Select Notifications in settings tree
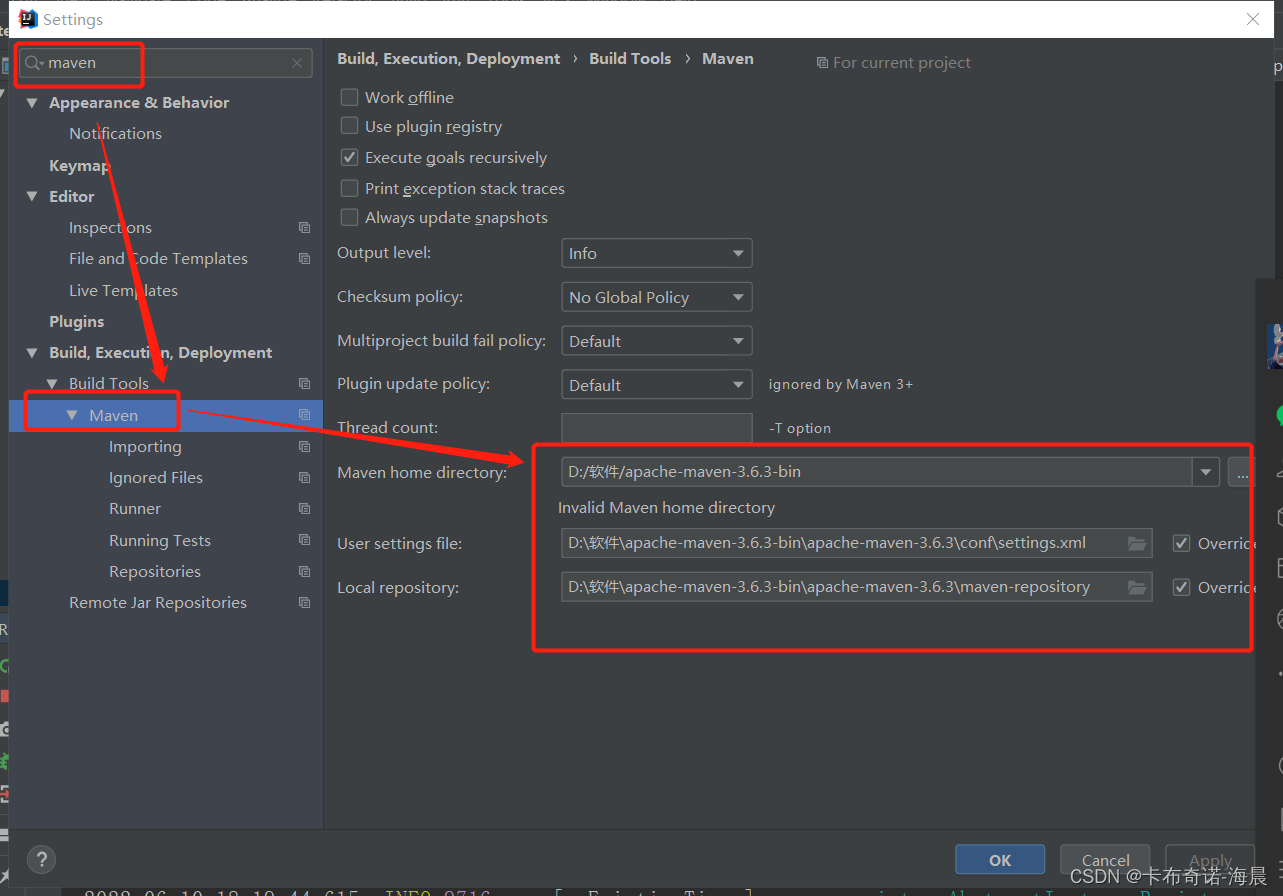This screenshot has height=896, width=1283. 115,133
